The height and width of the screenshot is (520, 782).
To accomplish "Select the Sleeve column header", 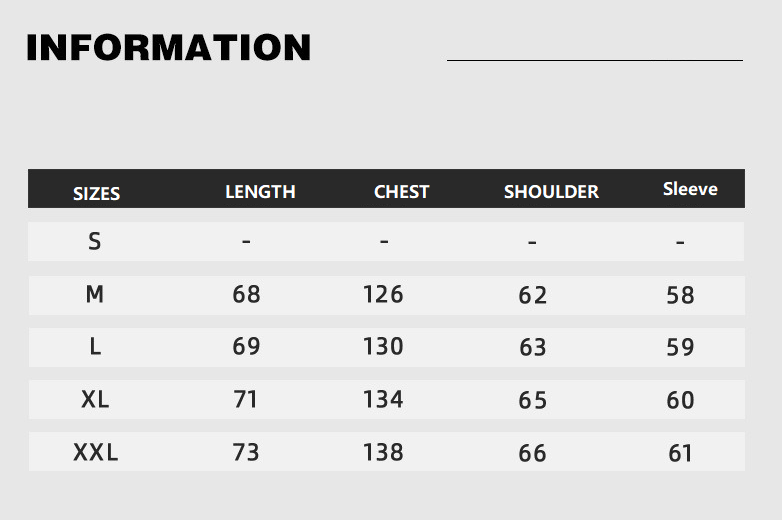I will 690,189.
